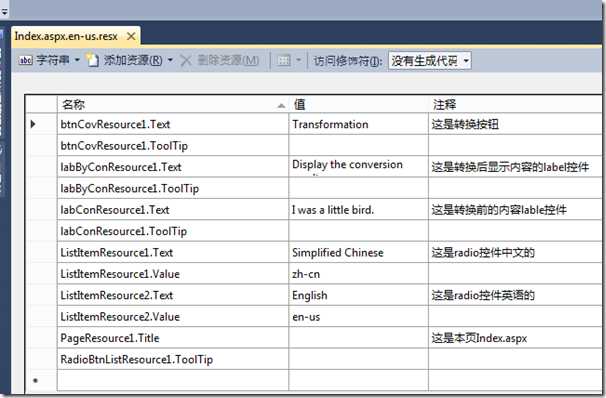
Task: Open the 字符串 resource type dropdown arrow
Action: pyautogui.click(x=77, y=60)
